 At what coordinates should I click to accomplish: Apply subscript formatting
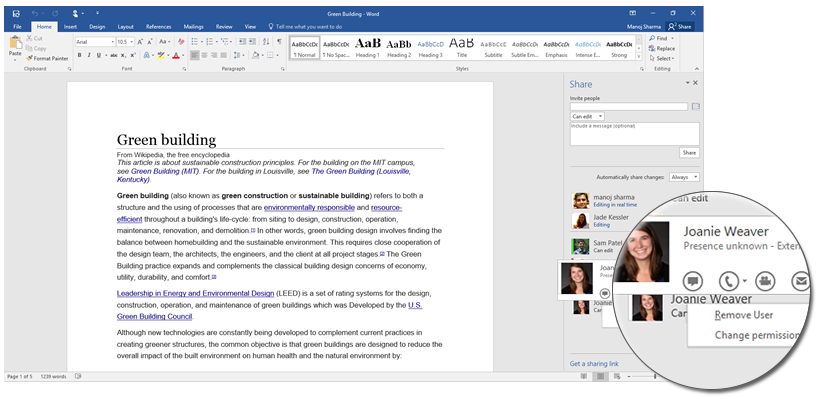click(123, 55)
